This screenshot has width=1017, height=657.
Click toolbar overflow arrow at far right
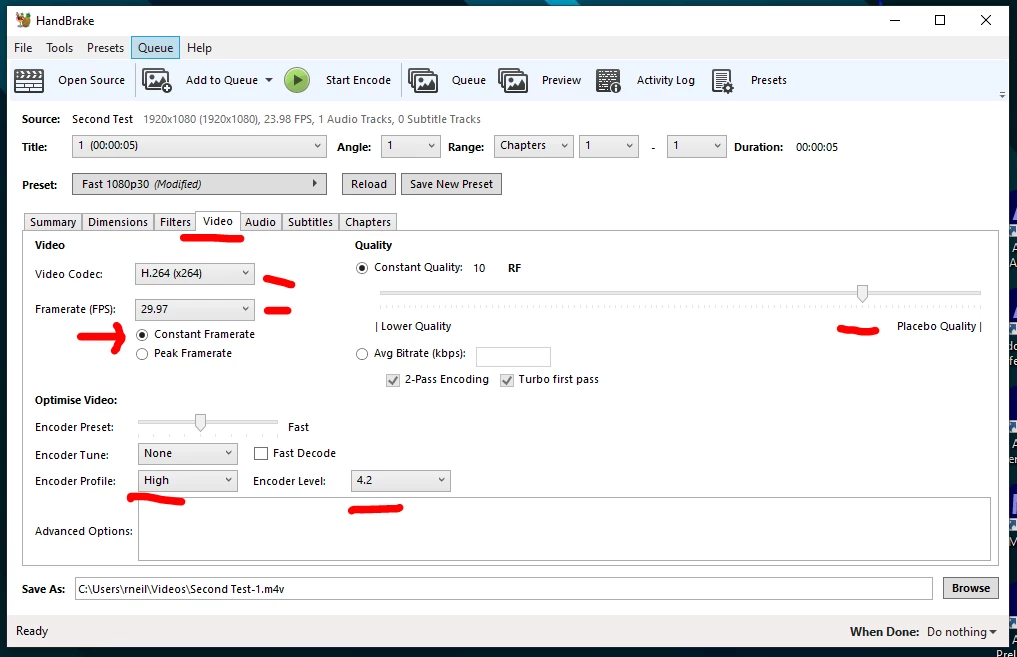point(1002,95)
